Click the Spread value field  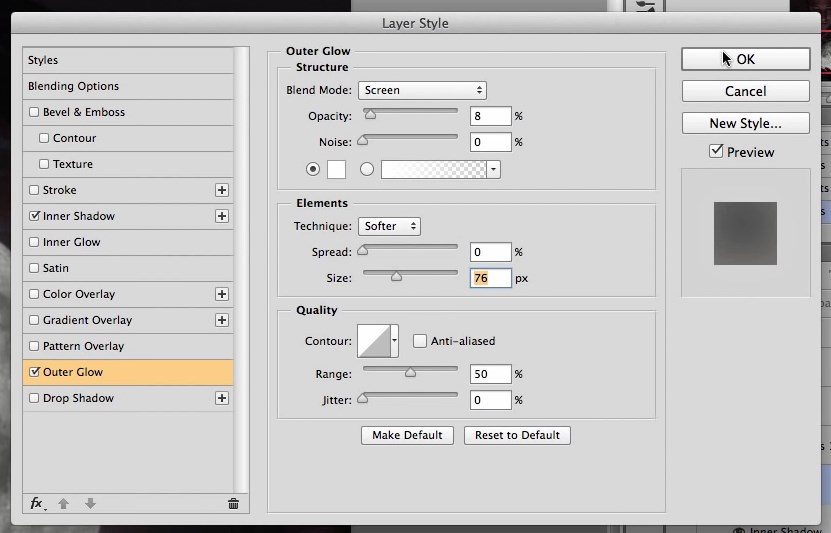(x=491, y=252)
